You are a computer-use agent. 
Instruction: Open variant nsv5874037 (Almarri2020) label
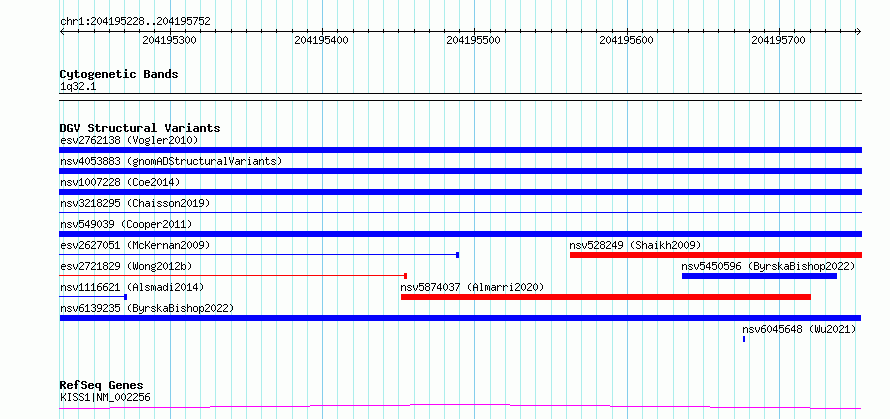point(472,287)
